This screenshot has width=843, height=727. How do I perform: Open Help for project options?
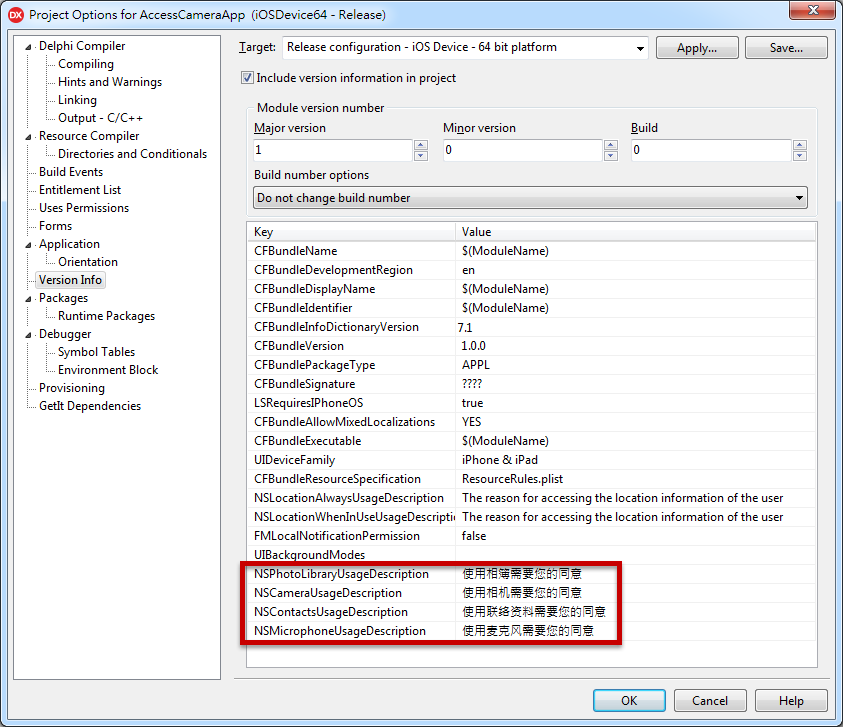click(791, 701)
